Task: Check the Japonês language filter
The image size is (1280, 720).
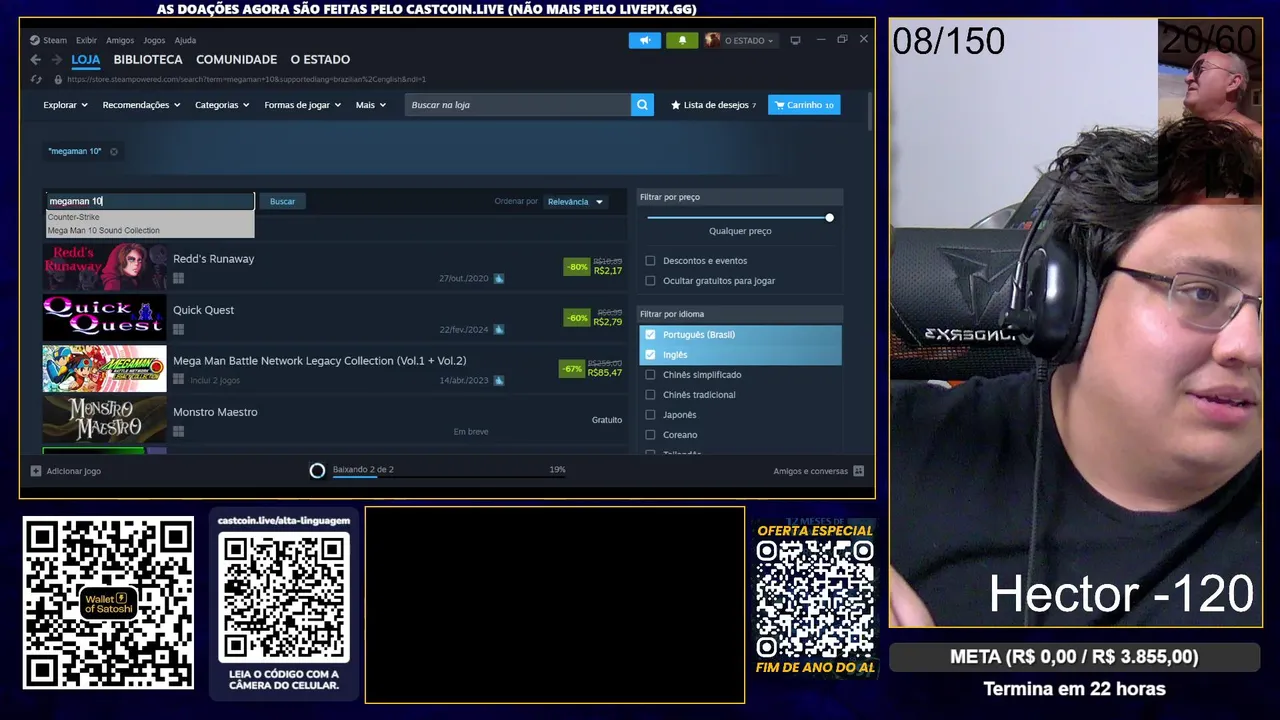Action: click(650, 415)
